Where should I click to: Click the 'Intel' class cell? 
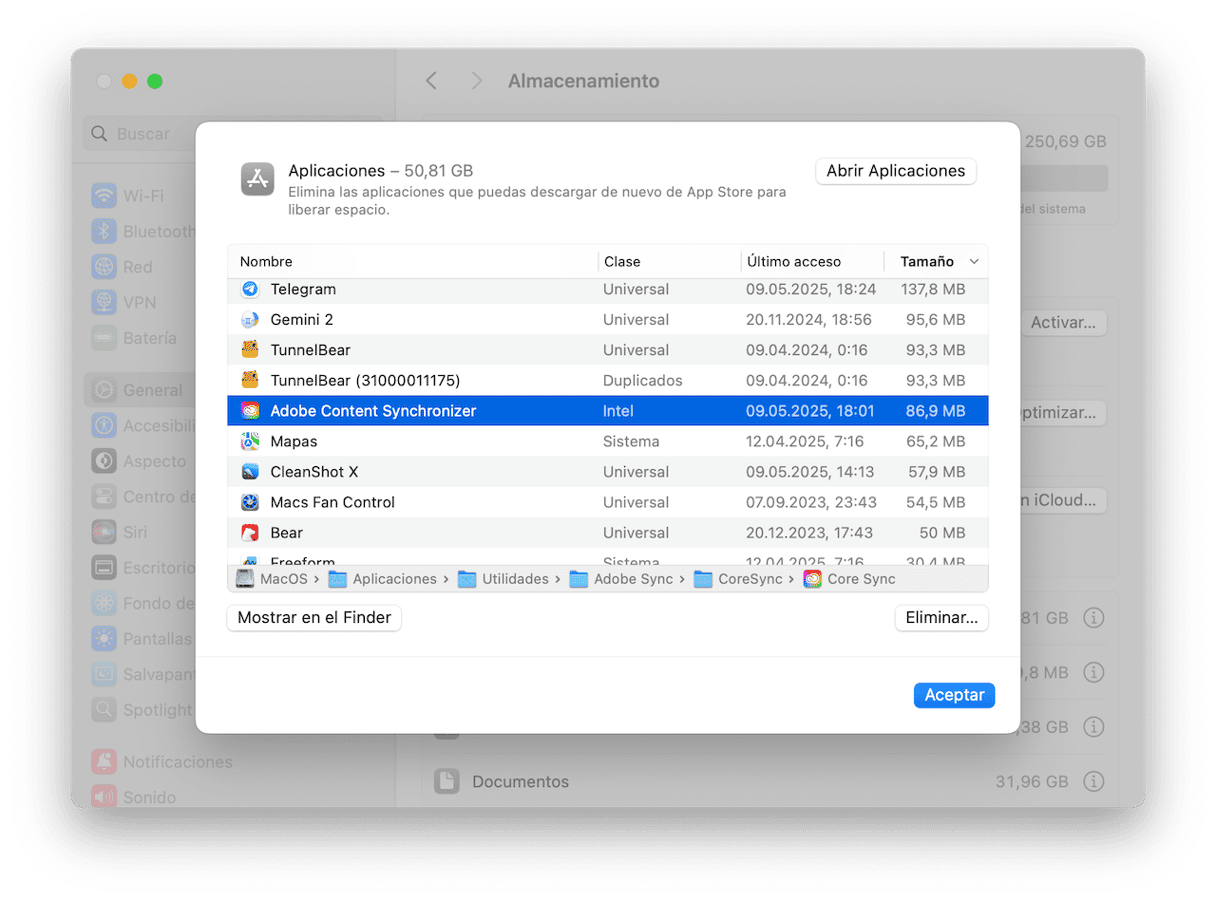point(618,411)
